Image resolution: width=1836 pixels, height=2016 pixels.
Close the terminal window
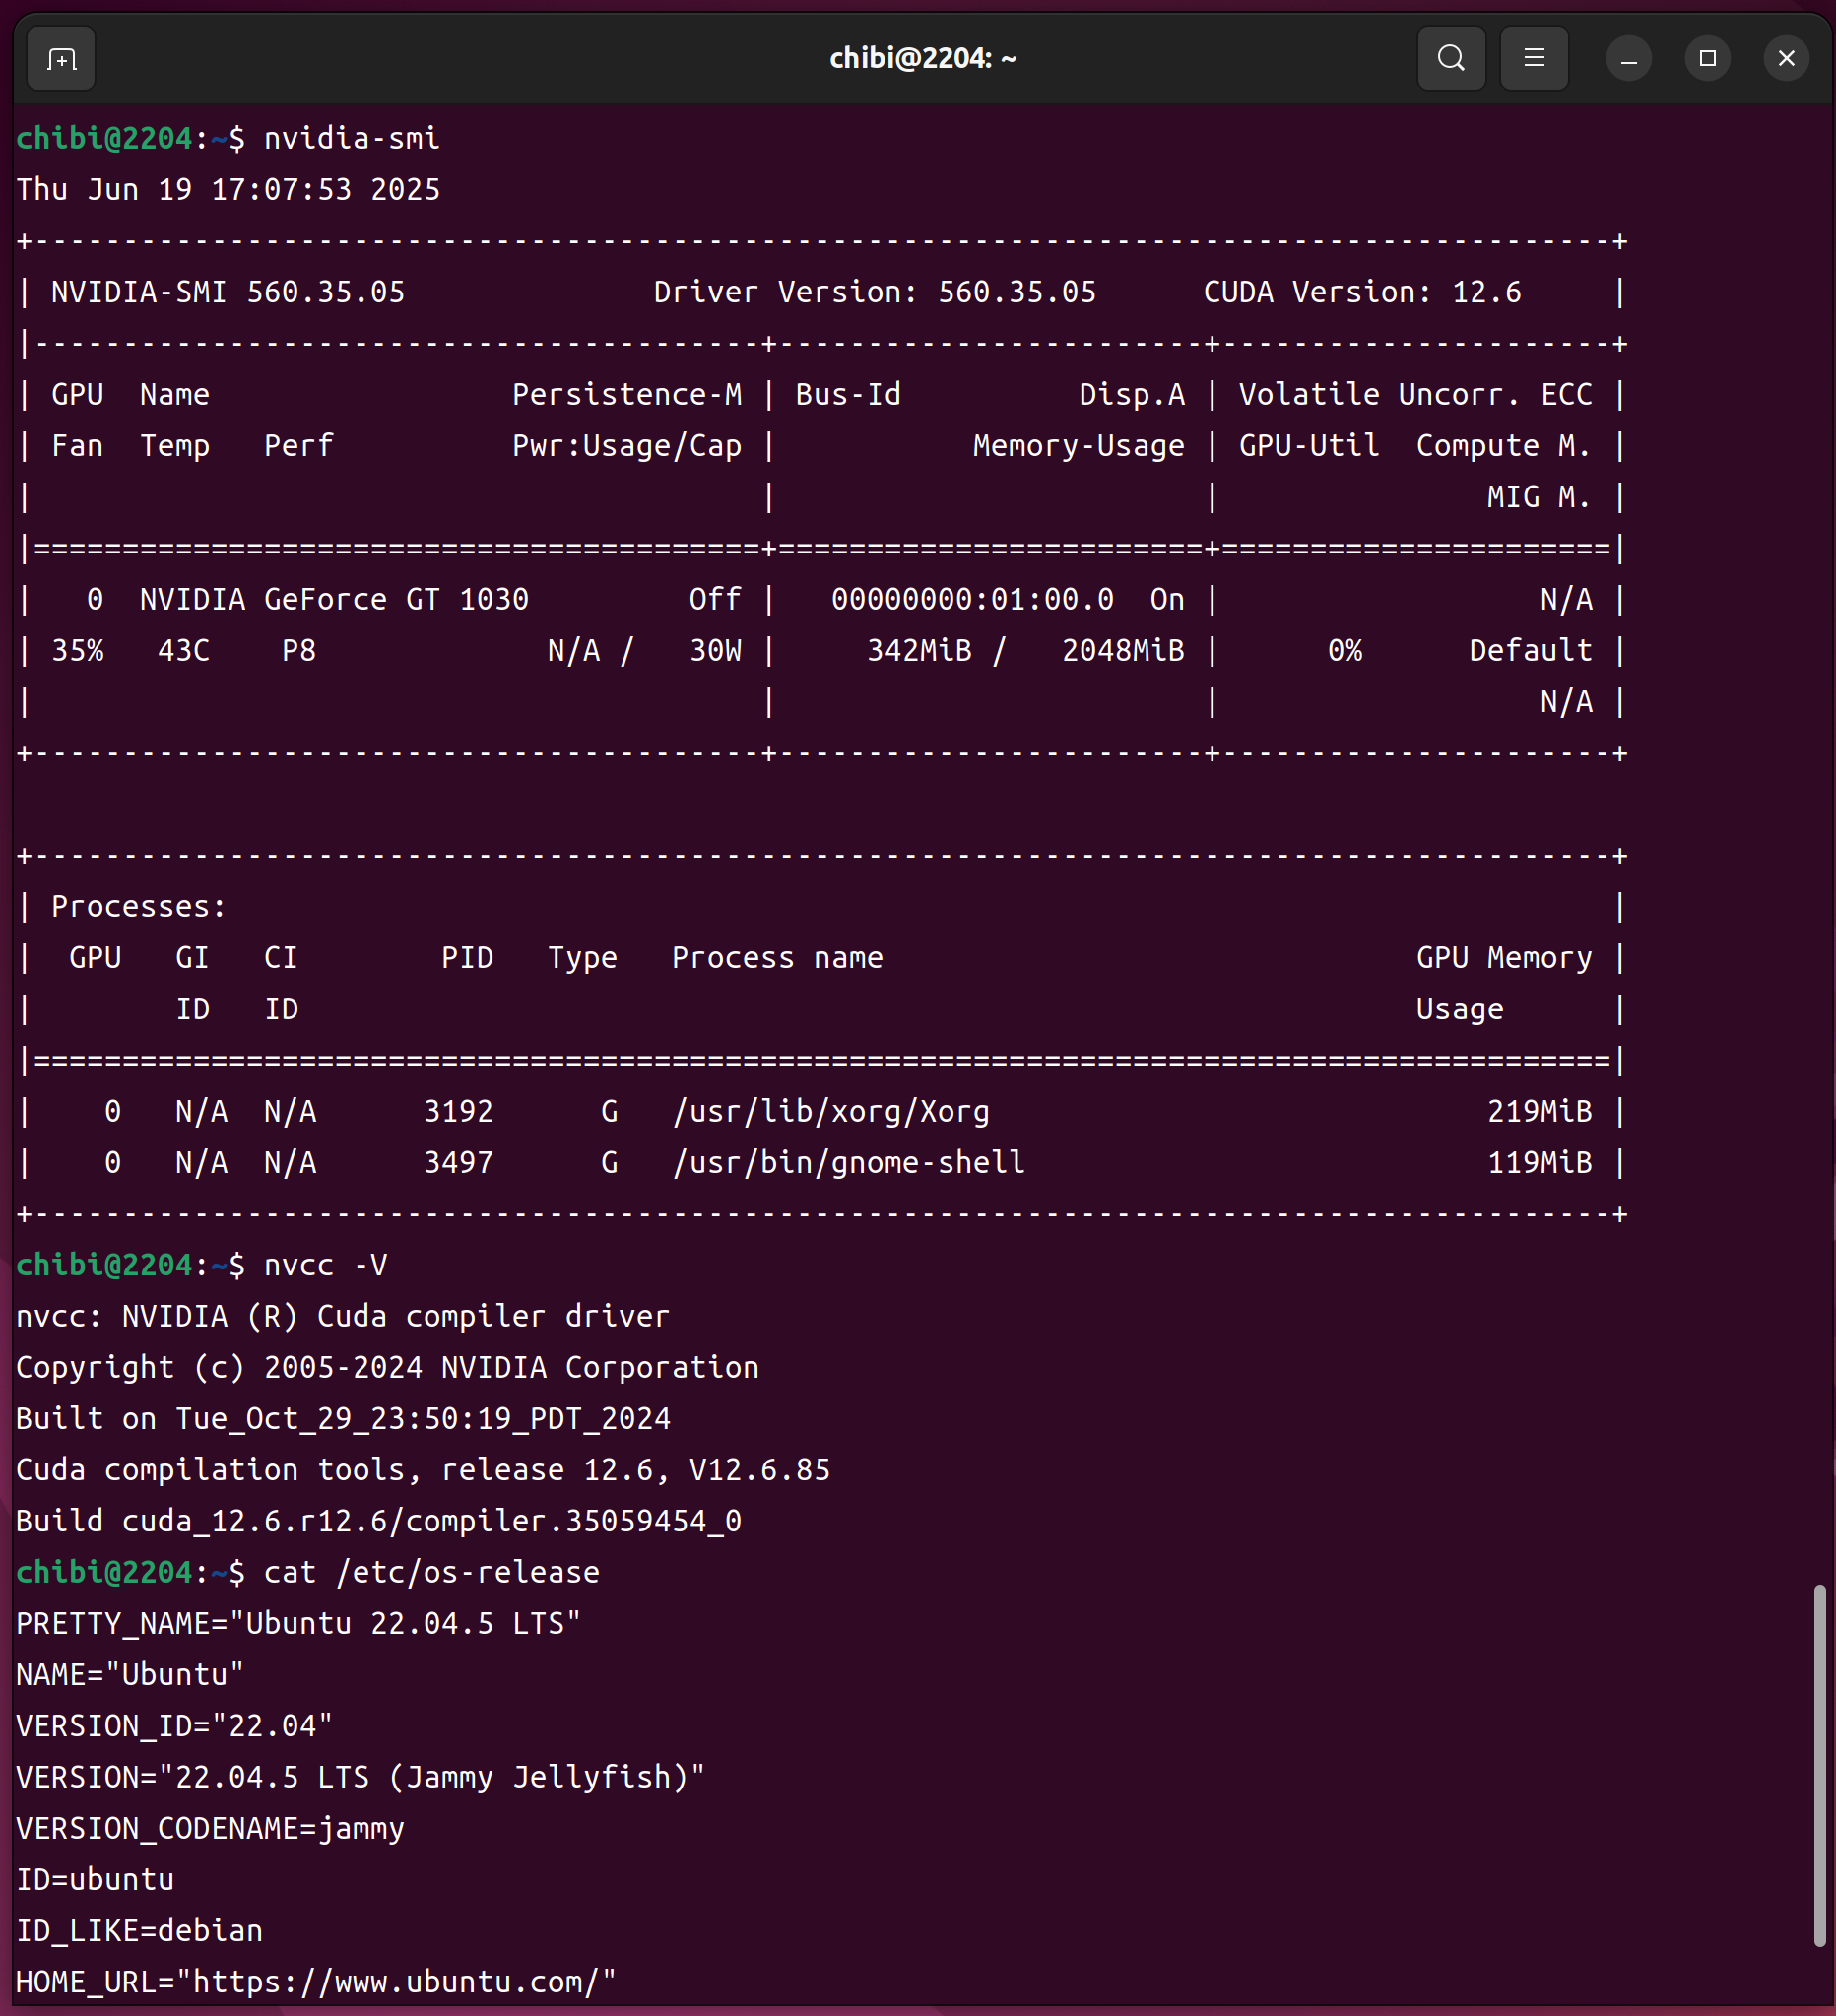point(1786,59)
